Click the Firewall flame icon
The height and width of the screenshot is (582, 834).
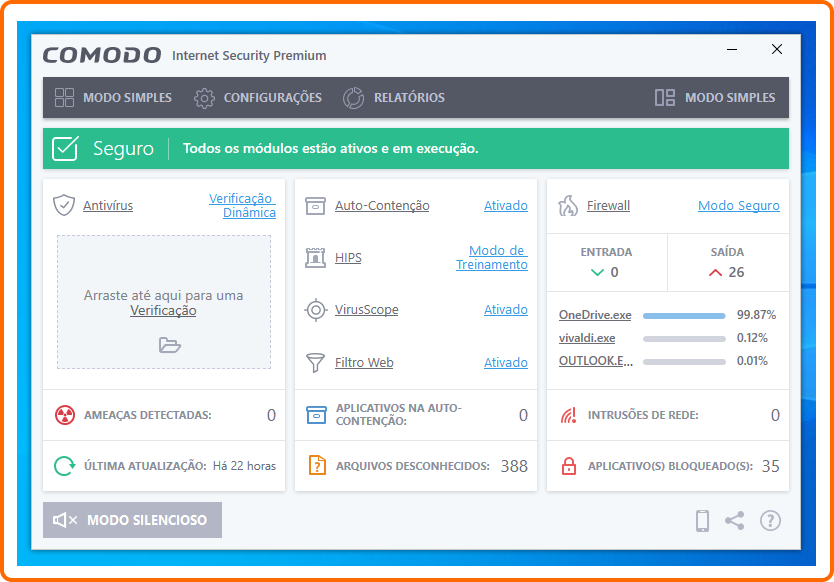568,205
